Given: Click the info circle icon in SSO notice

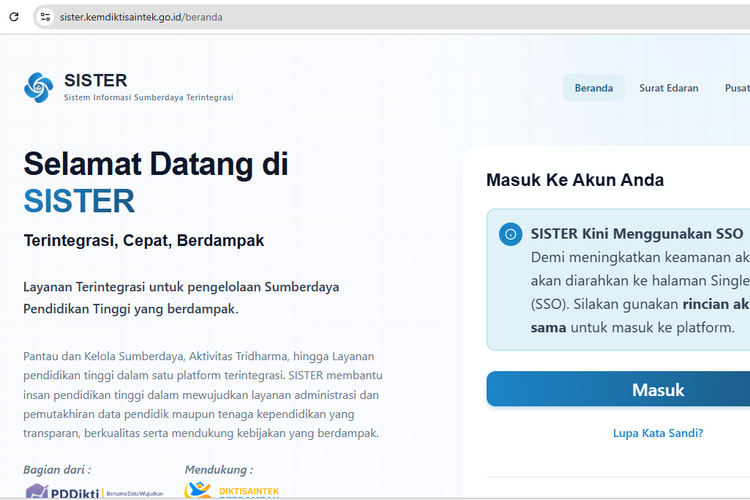Looking at the screenshot, I should pos(510,234).
